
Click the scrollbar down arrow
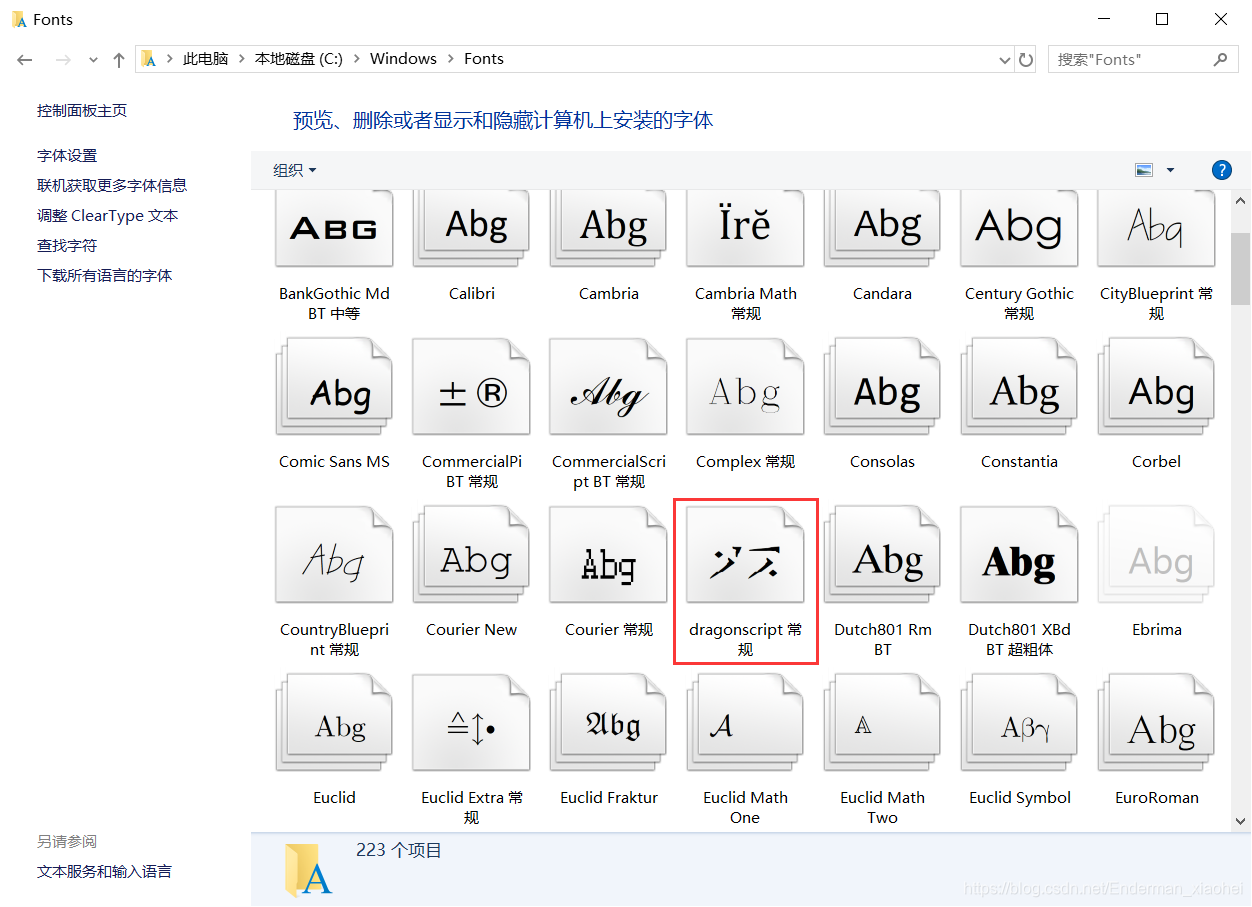(x=1241, y=821)
